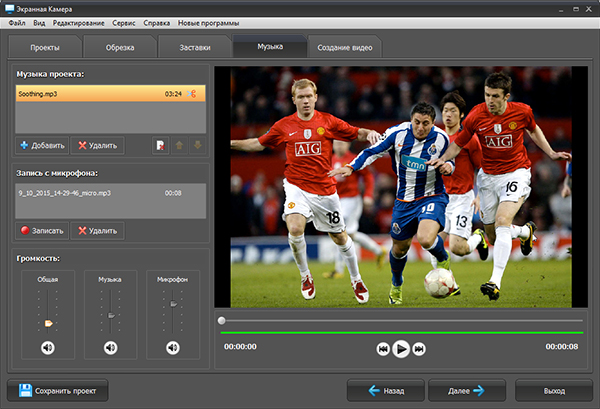This screenshot has width=600, height=409.
Task: Click Добавить to add project music
Action: [41, 146]
